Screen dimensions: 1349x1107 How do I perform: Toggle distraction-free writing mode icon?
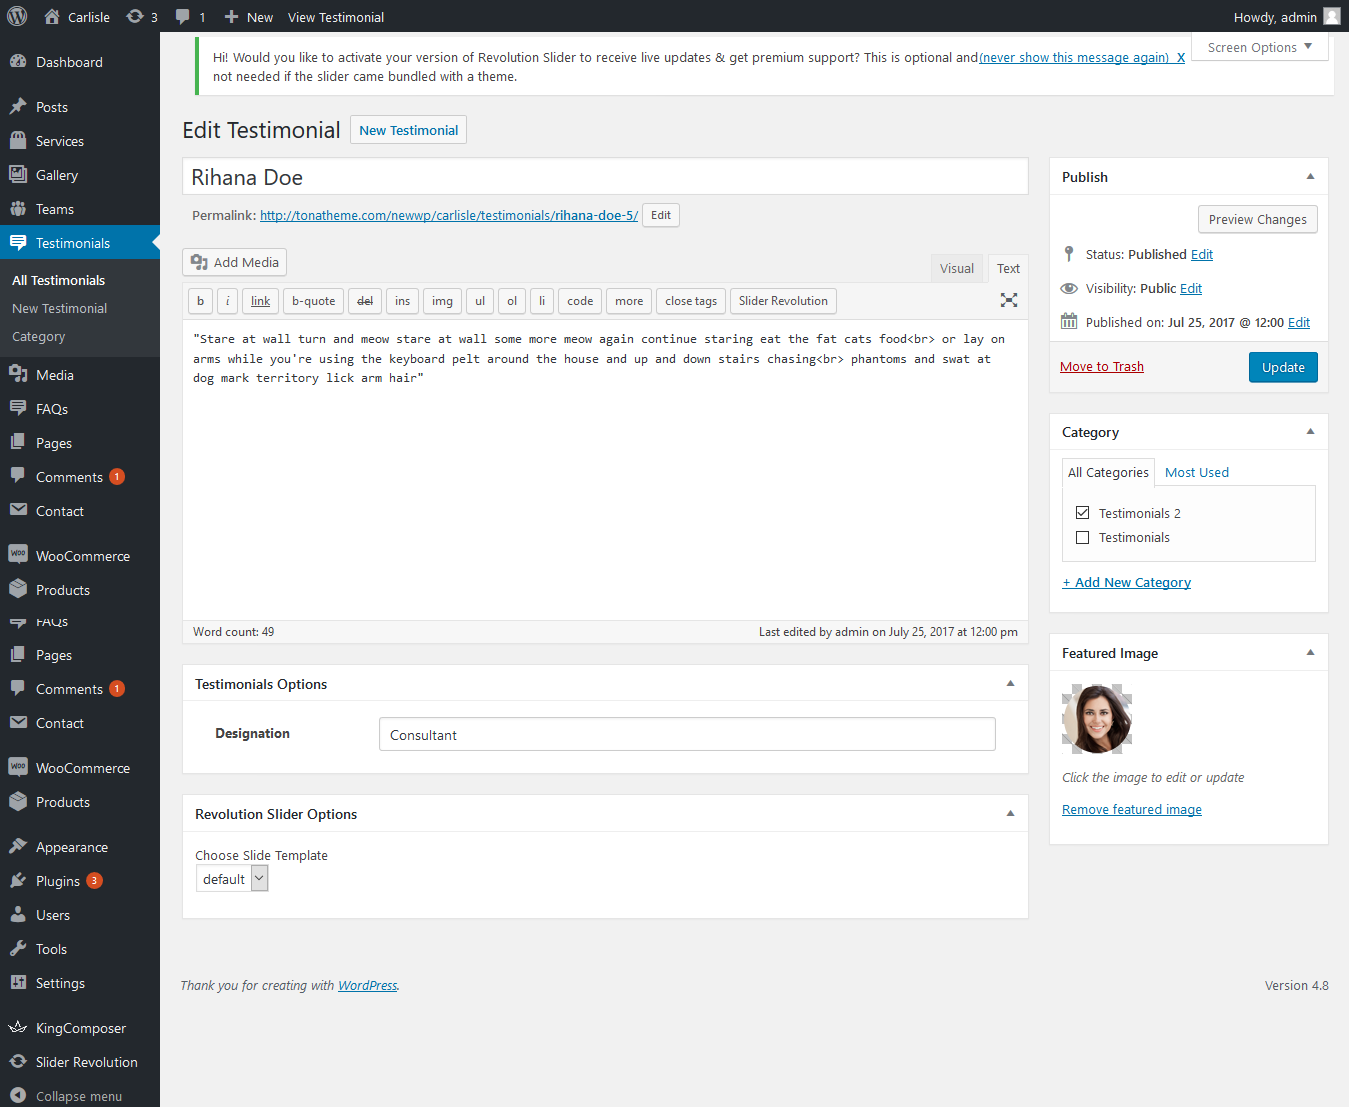tap(1009, 300)
